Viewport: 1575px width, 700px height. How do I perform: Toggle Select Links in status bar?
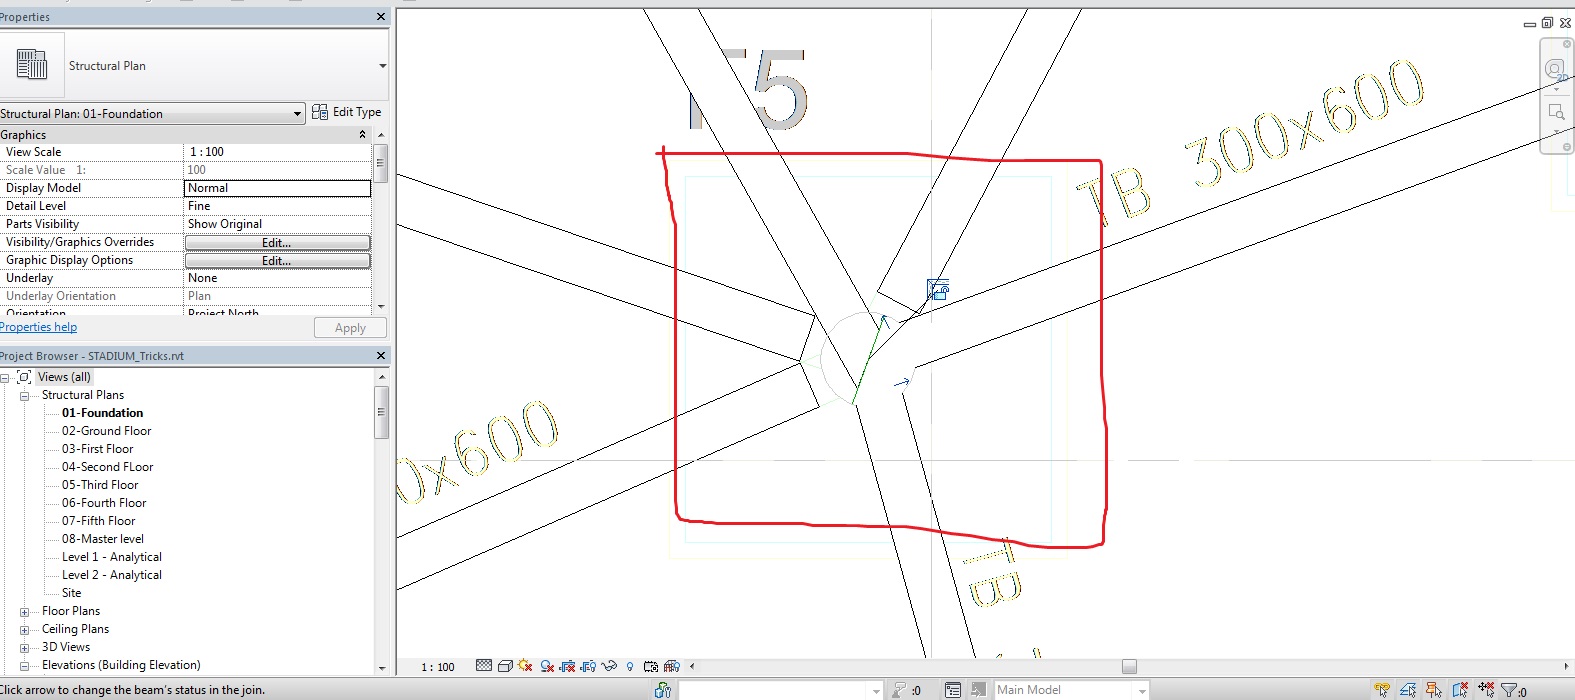pos(1382,690)
